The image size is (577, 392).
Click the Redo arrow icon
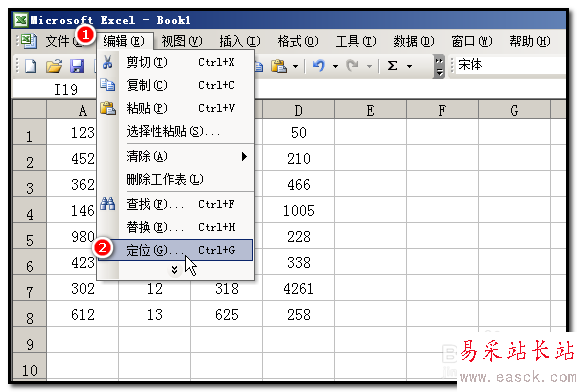point(353,66)
